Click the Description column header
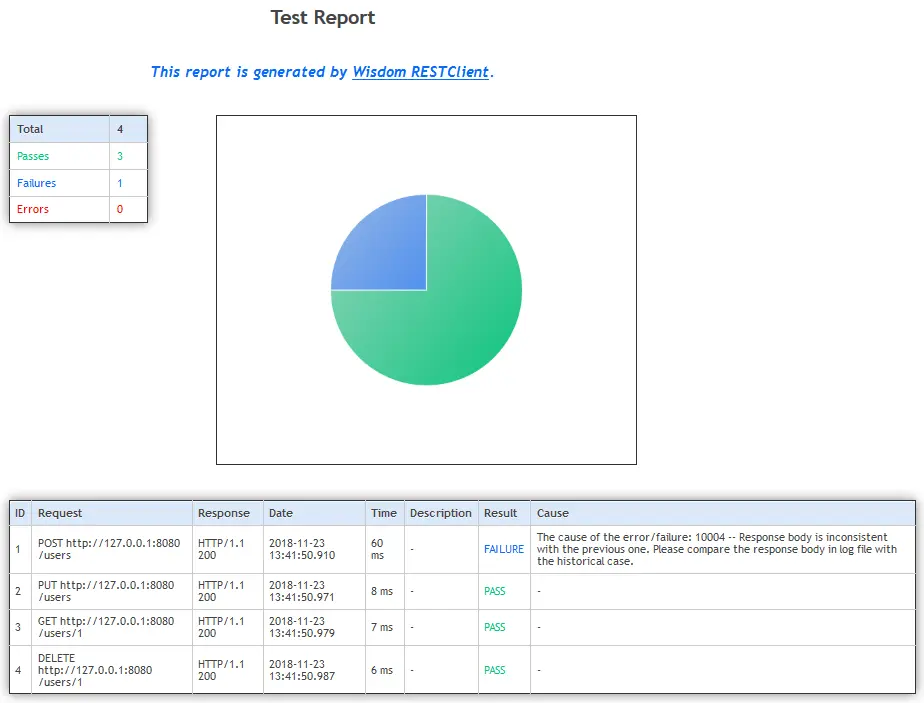This screenshot has width=924, height=703. pos(441,513)
